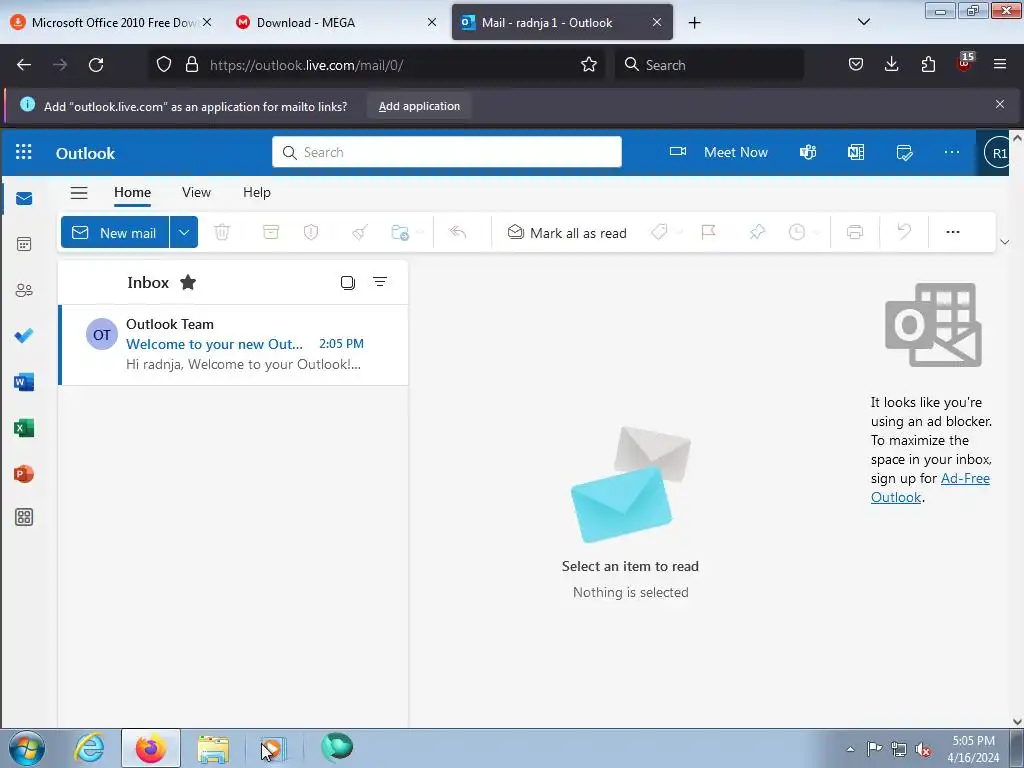Click the Report shield icon in ribbon
The height and width of the screenshot is (768, 1024).
[x=311, y=232]
